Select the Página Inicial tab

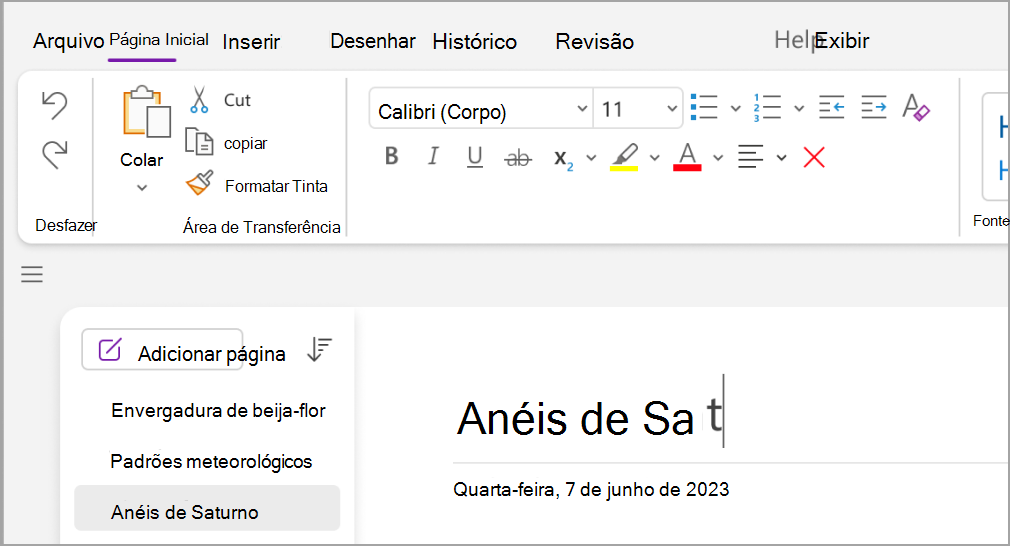[x=159, y=40]
